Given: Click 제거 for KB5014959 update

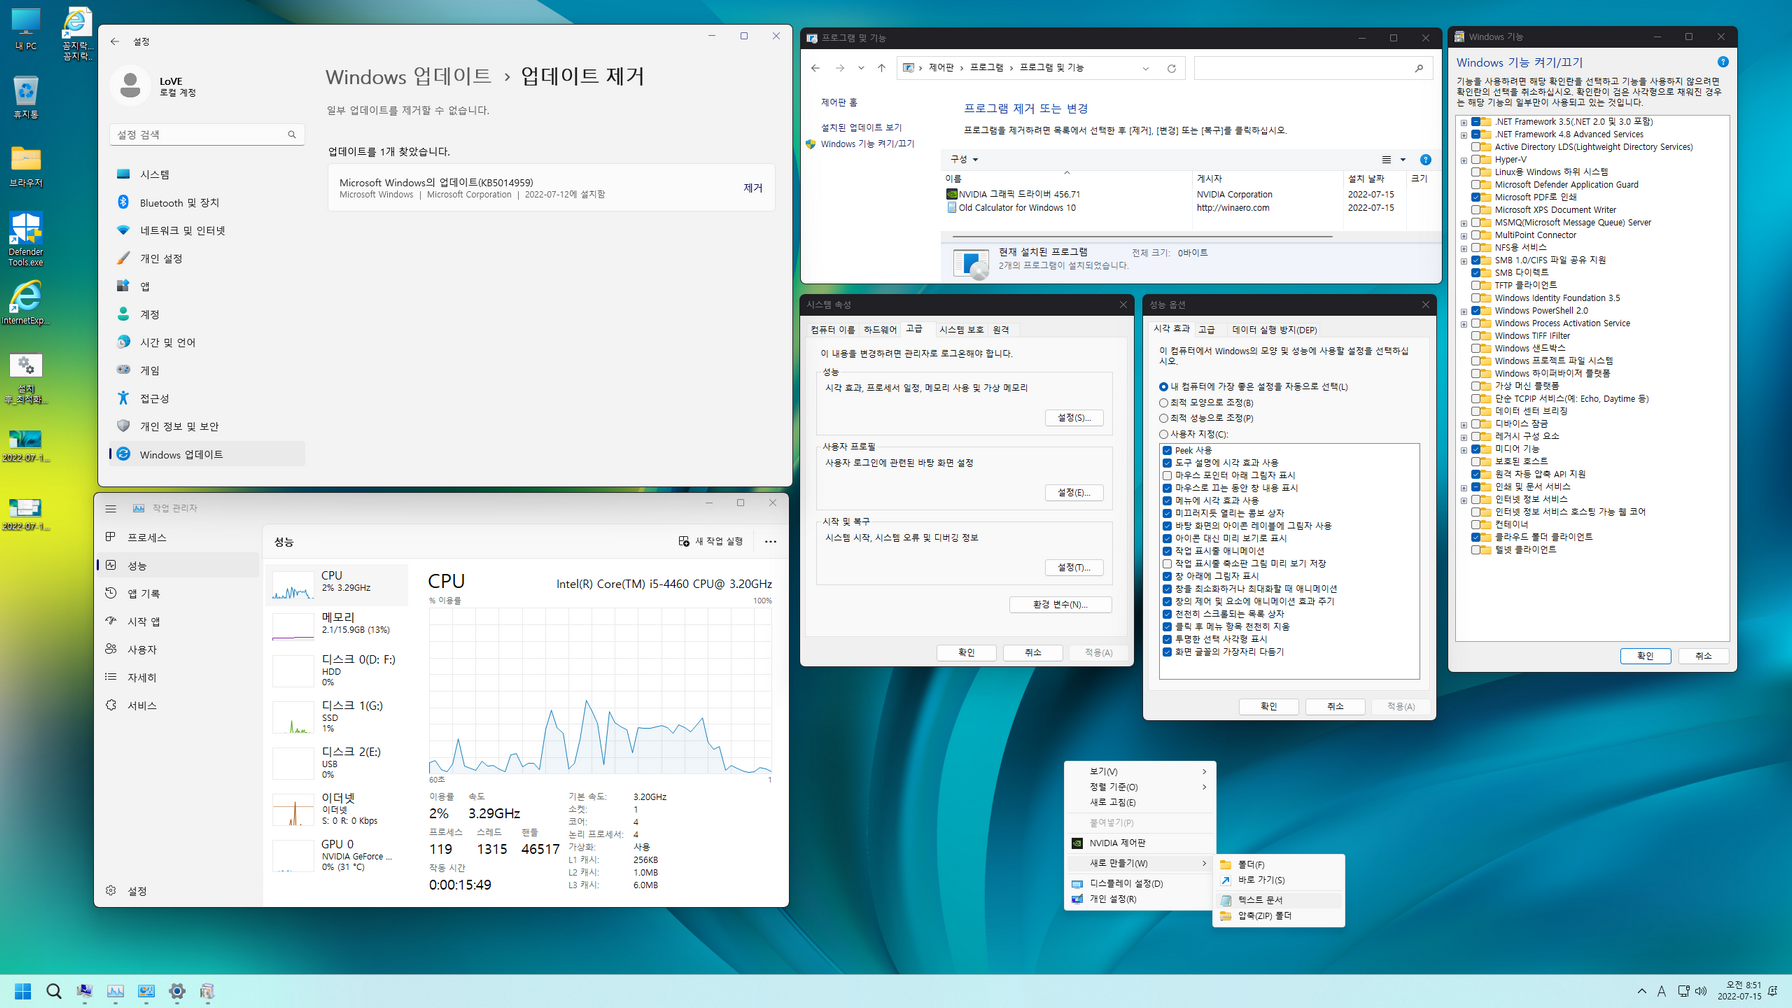Looking at the screenshot, I should pos(753,188).
